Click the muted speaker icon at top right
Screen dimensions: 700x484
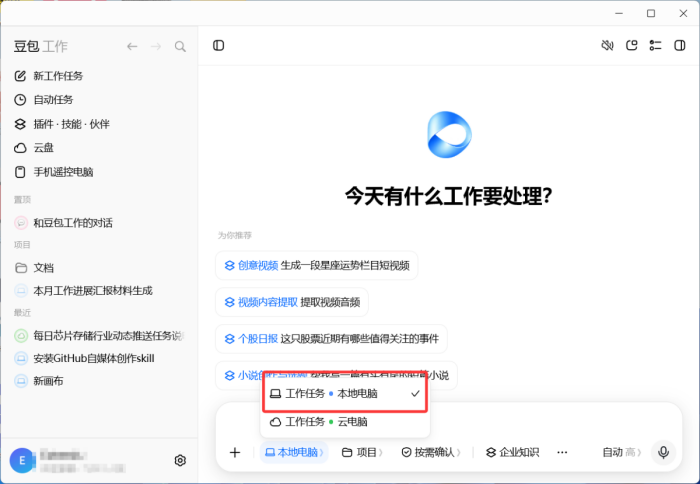click(607, 45)
